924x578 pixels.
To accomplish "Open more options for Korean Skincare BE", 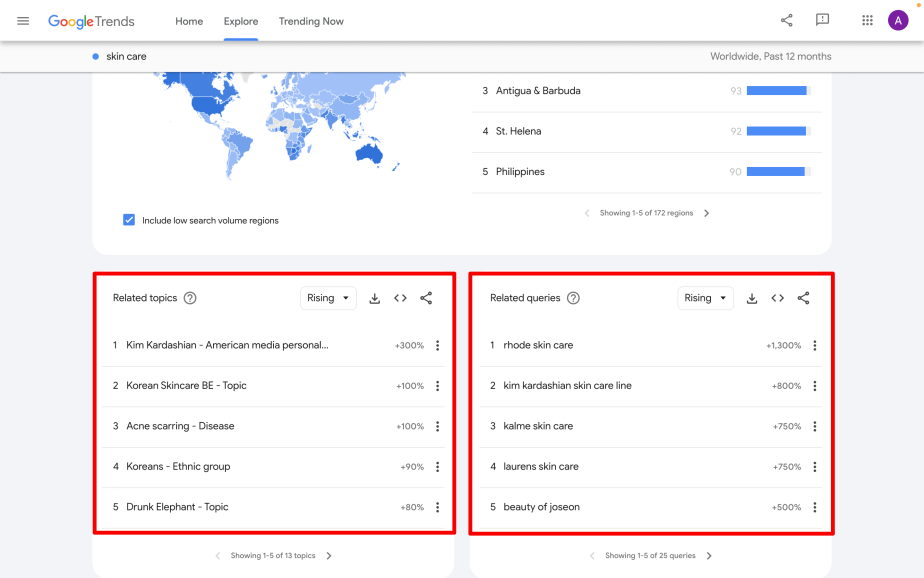I will pyautogui.click(x=437, y=386).
